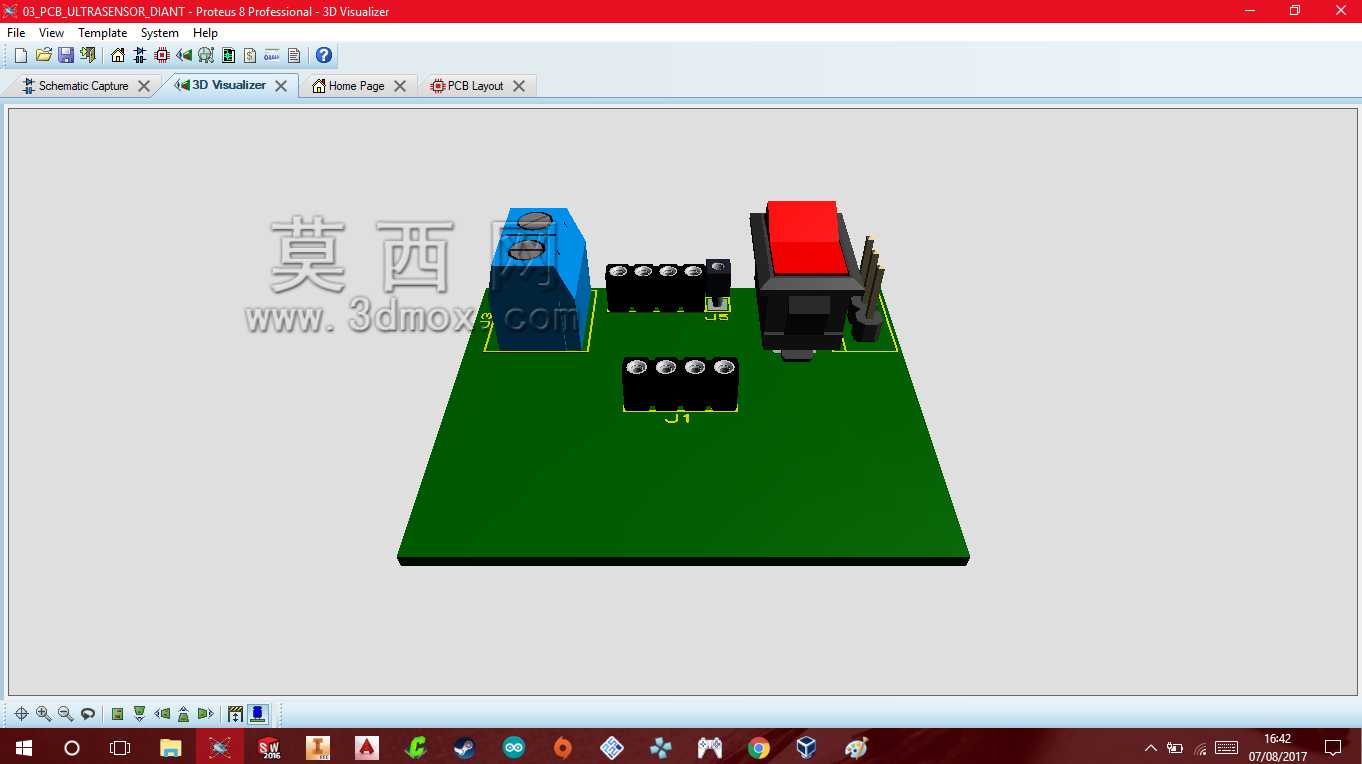This screenshot has width=1362, height=764.
Task: Click the New Project icon
Action: (x=20, y=55)
